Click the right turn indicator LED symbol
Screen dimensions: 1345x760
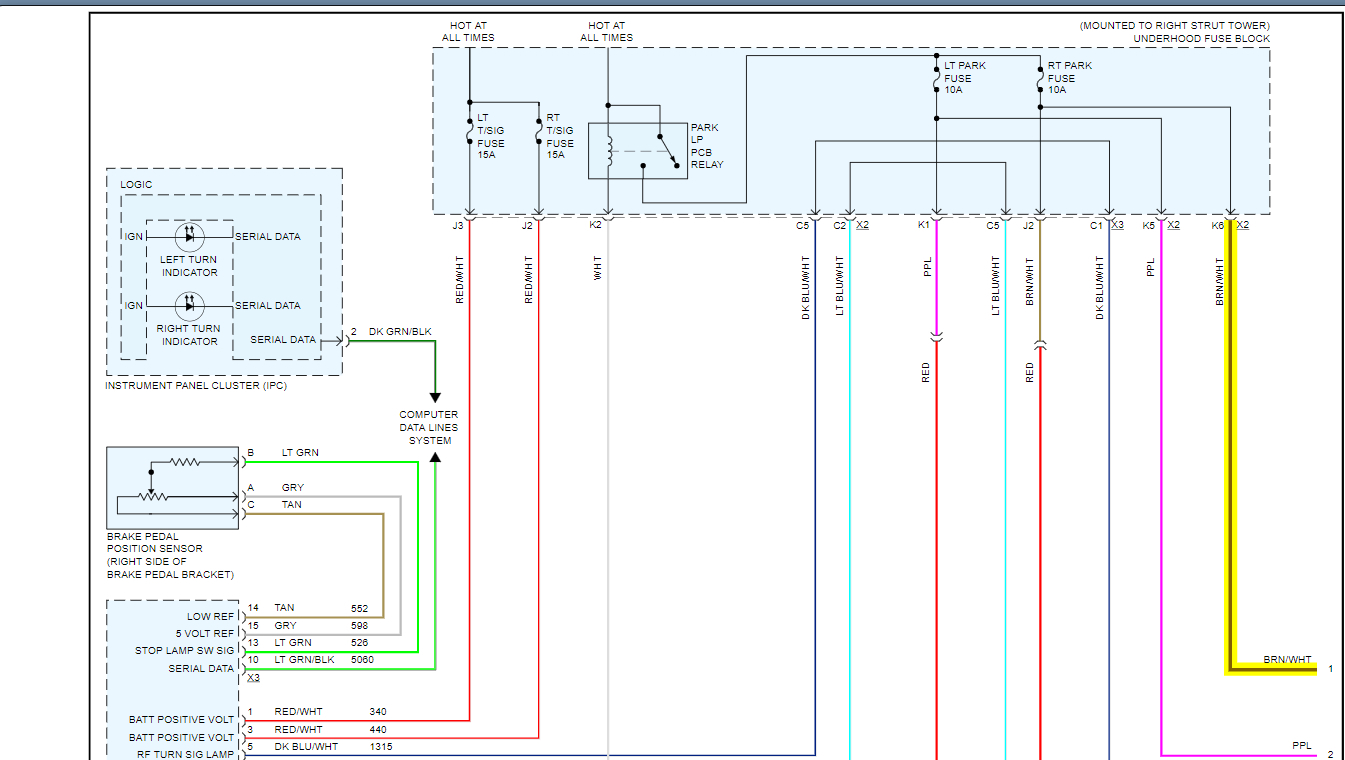[x=189, y=306]
